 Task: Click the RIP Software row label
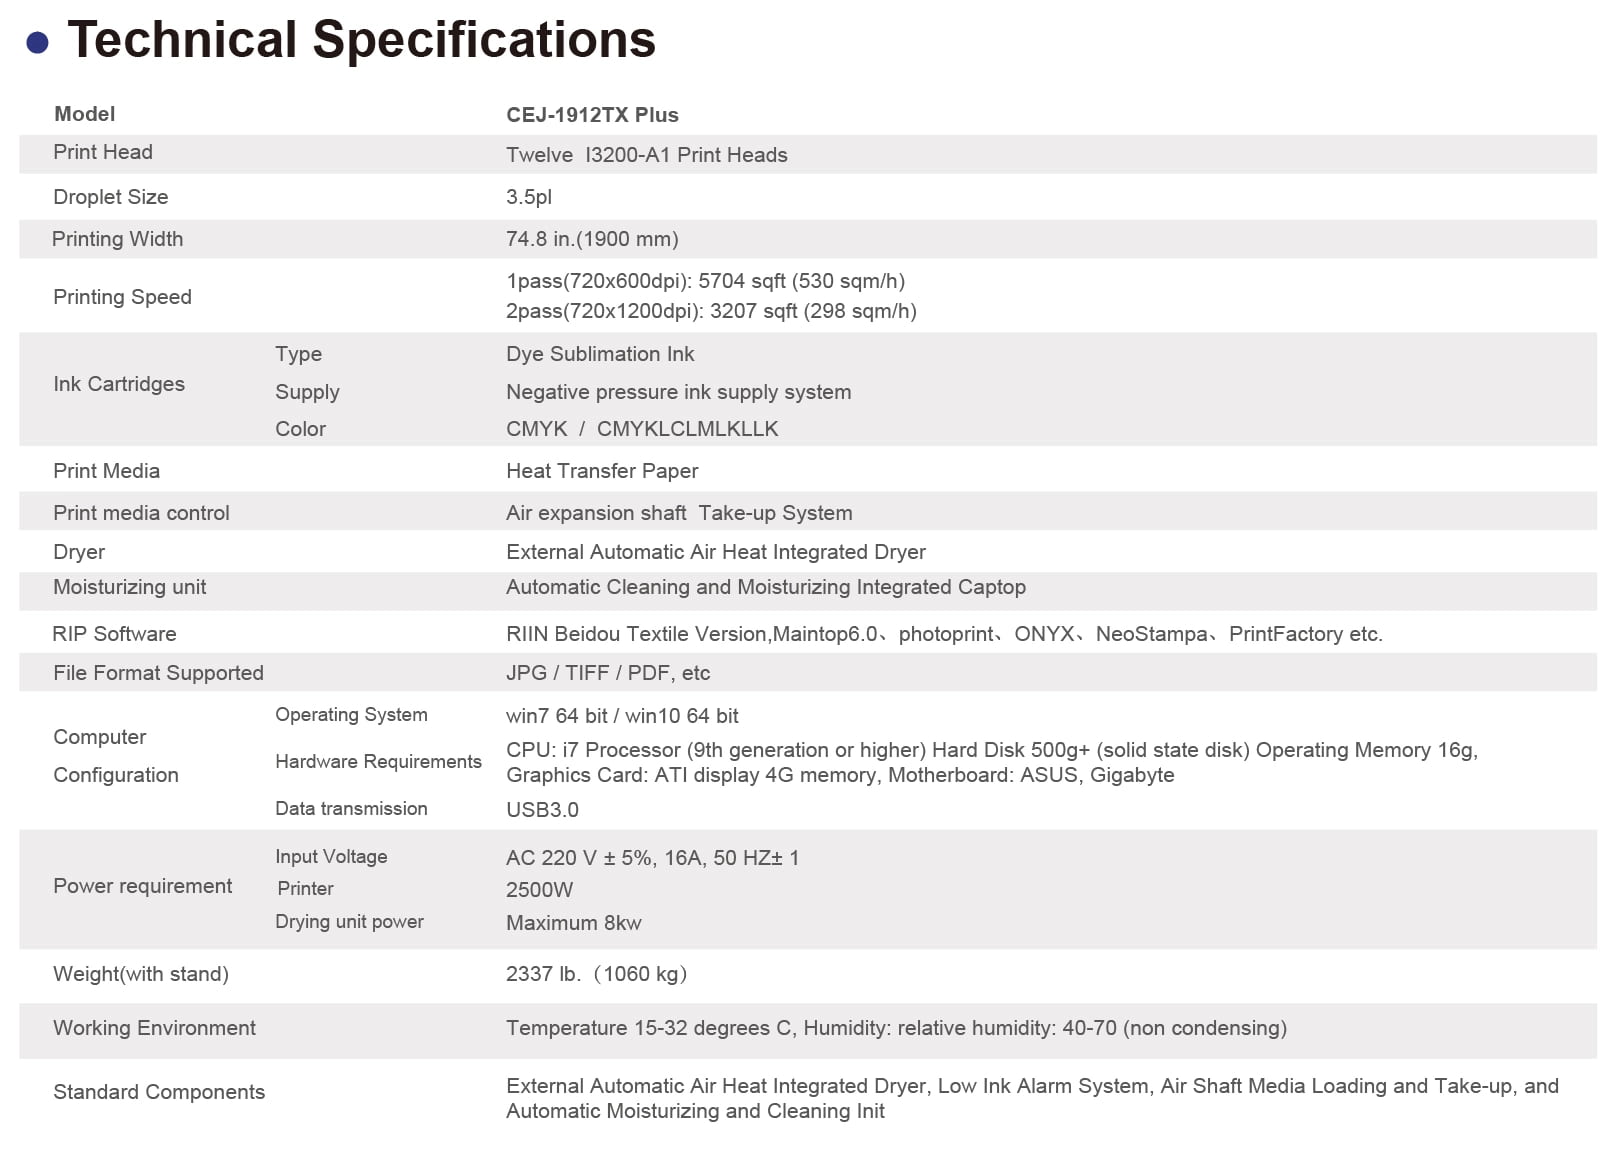114,634
